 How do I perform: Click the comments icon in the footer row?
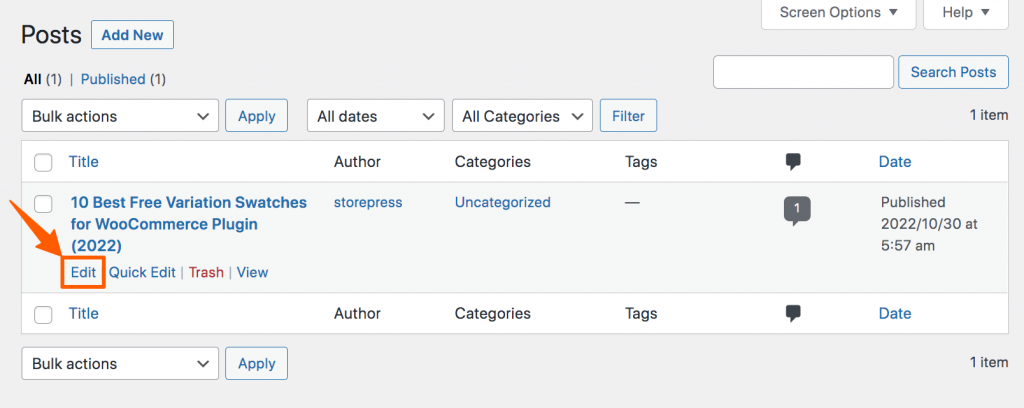[x=793, y=313]
